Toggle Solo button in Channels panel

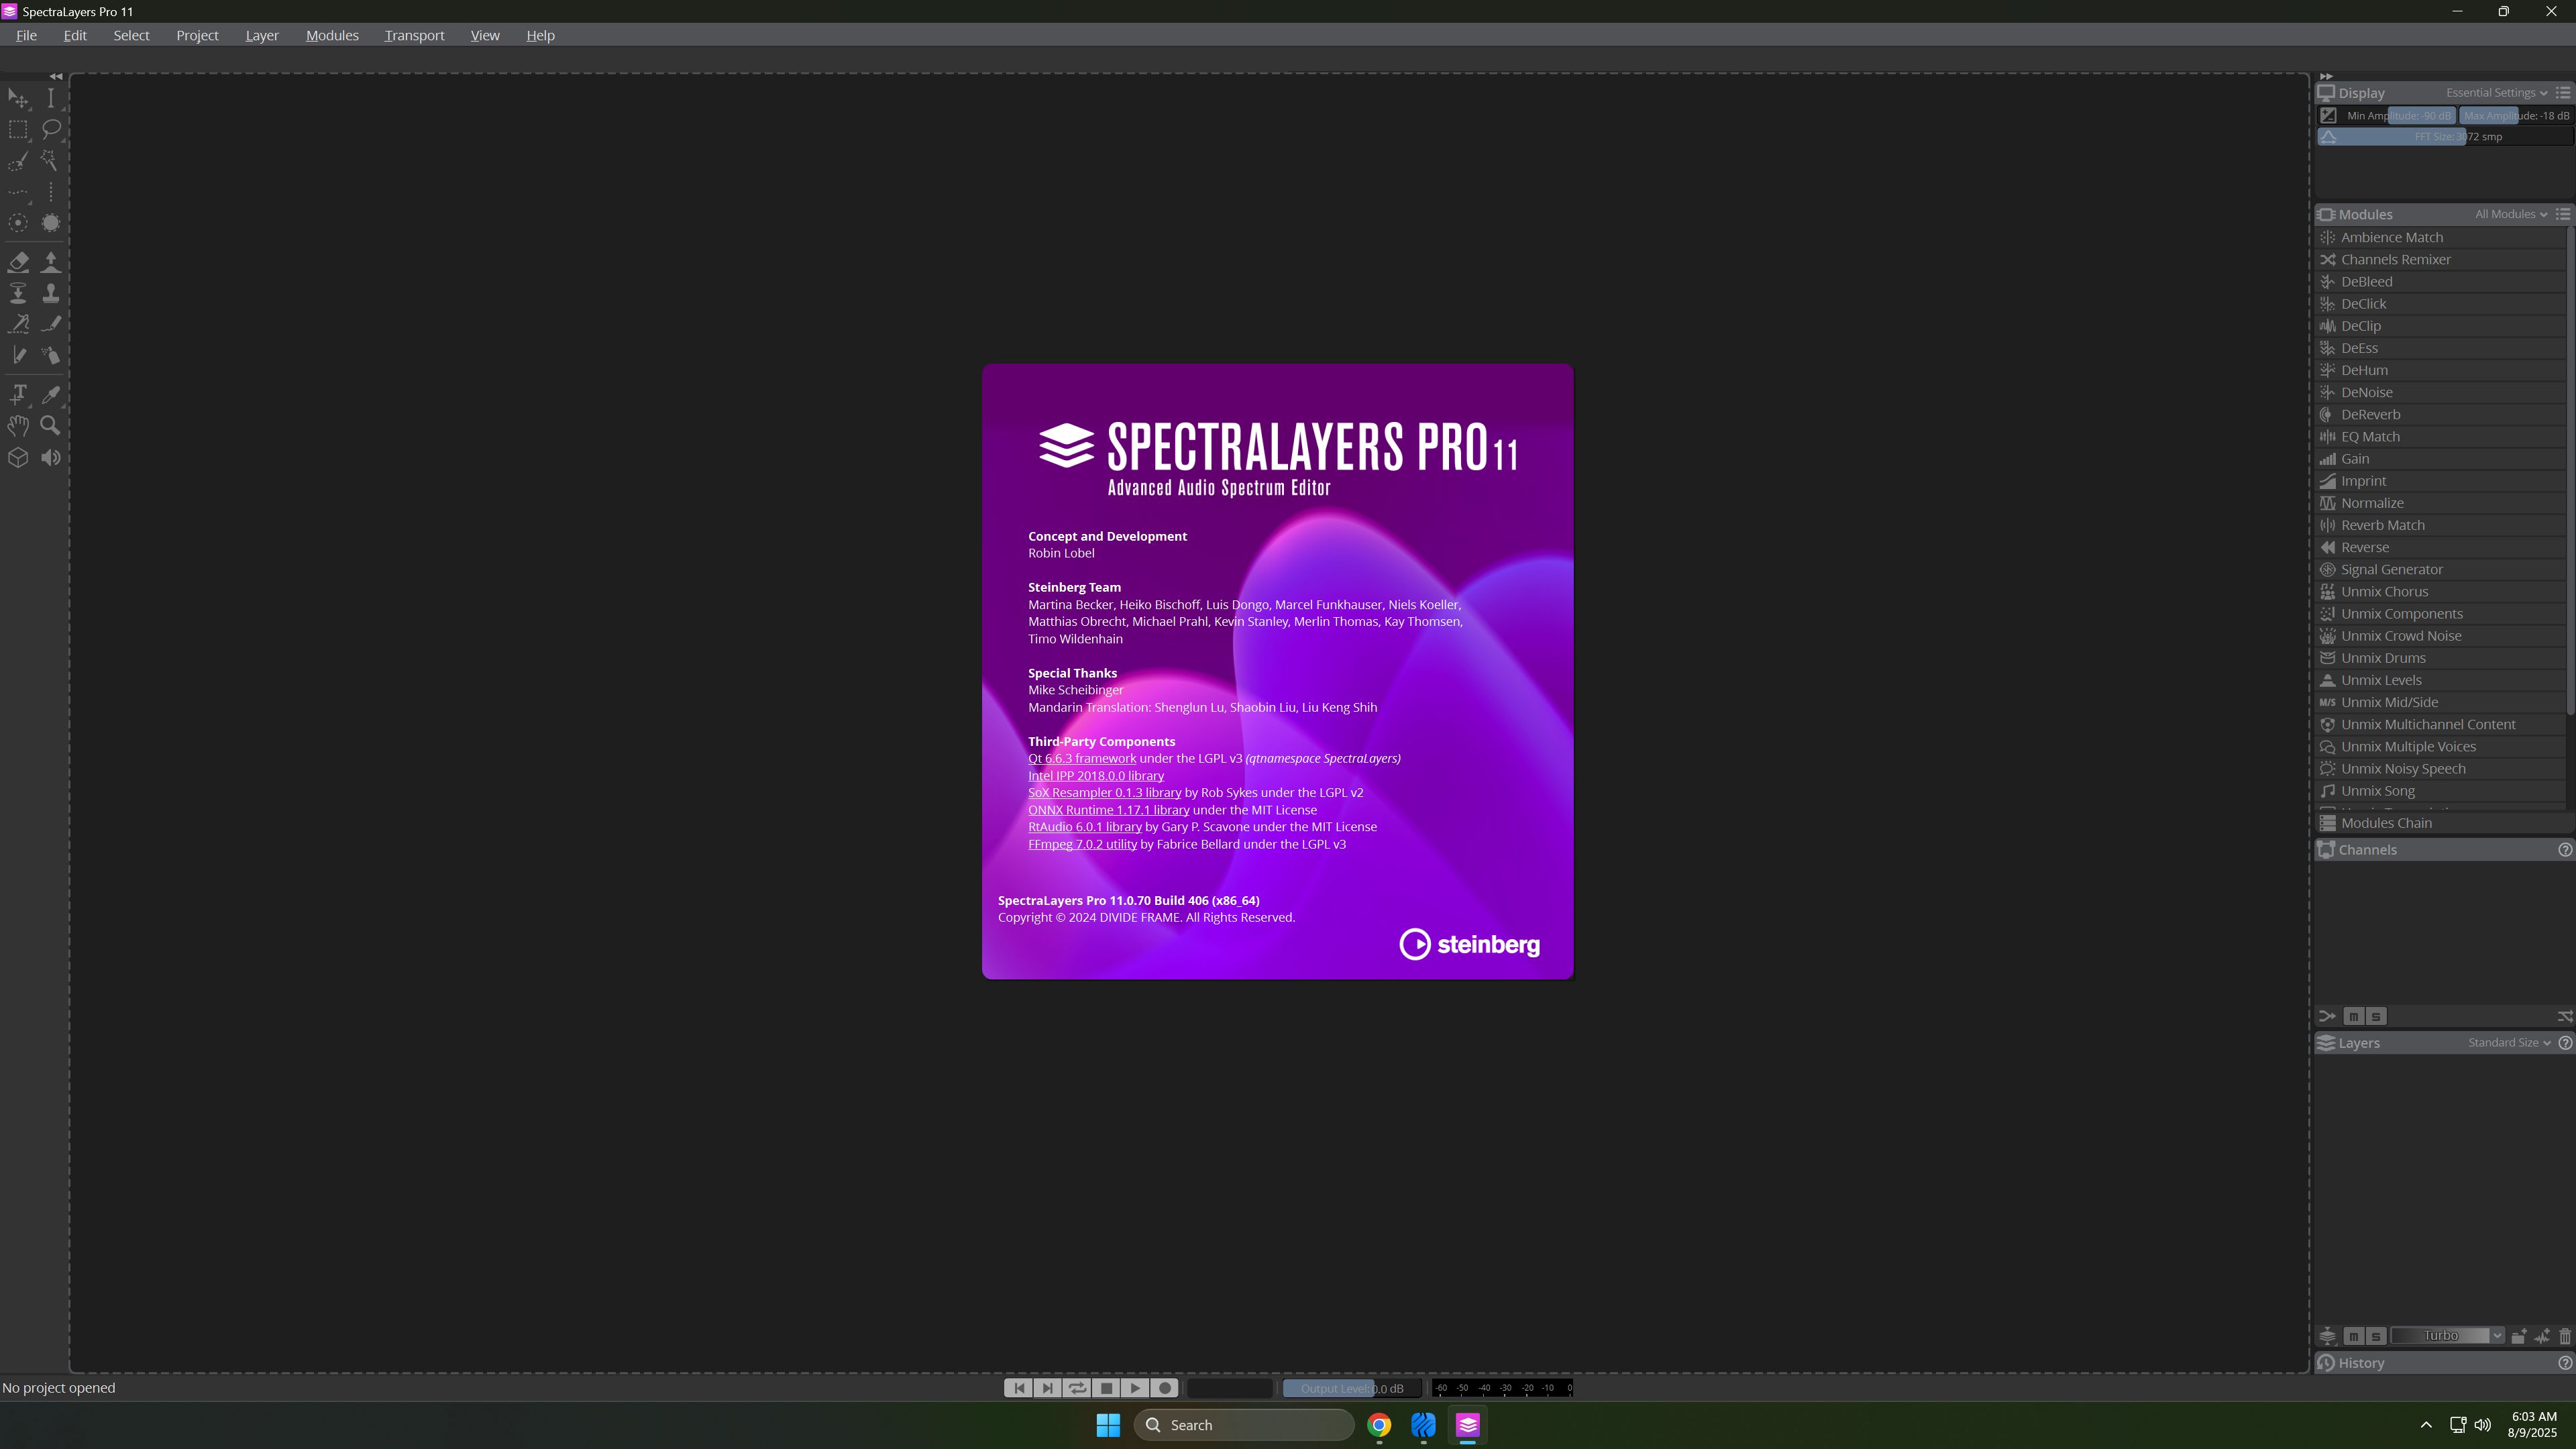point(2376,1016)
